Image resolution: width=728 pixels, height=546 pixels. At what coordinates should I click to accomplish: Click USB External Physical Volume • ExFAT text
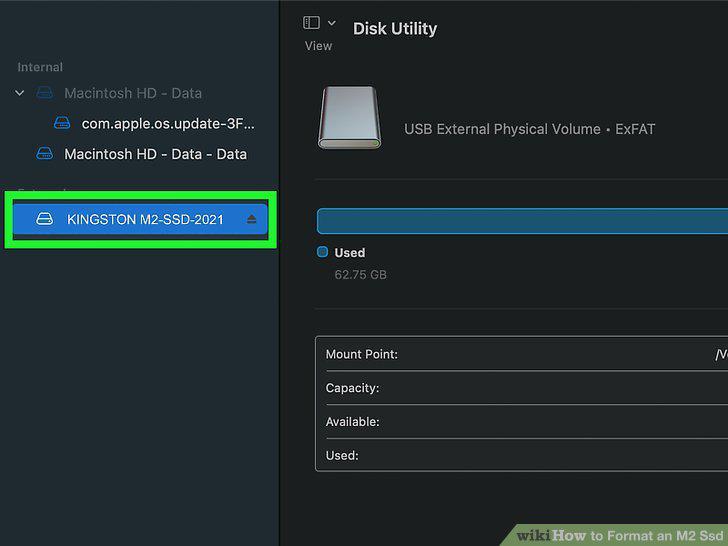529,129
